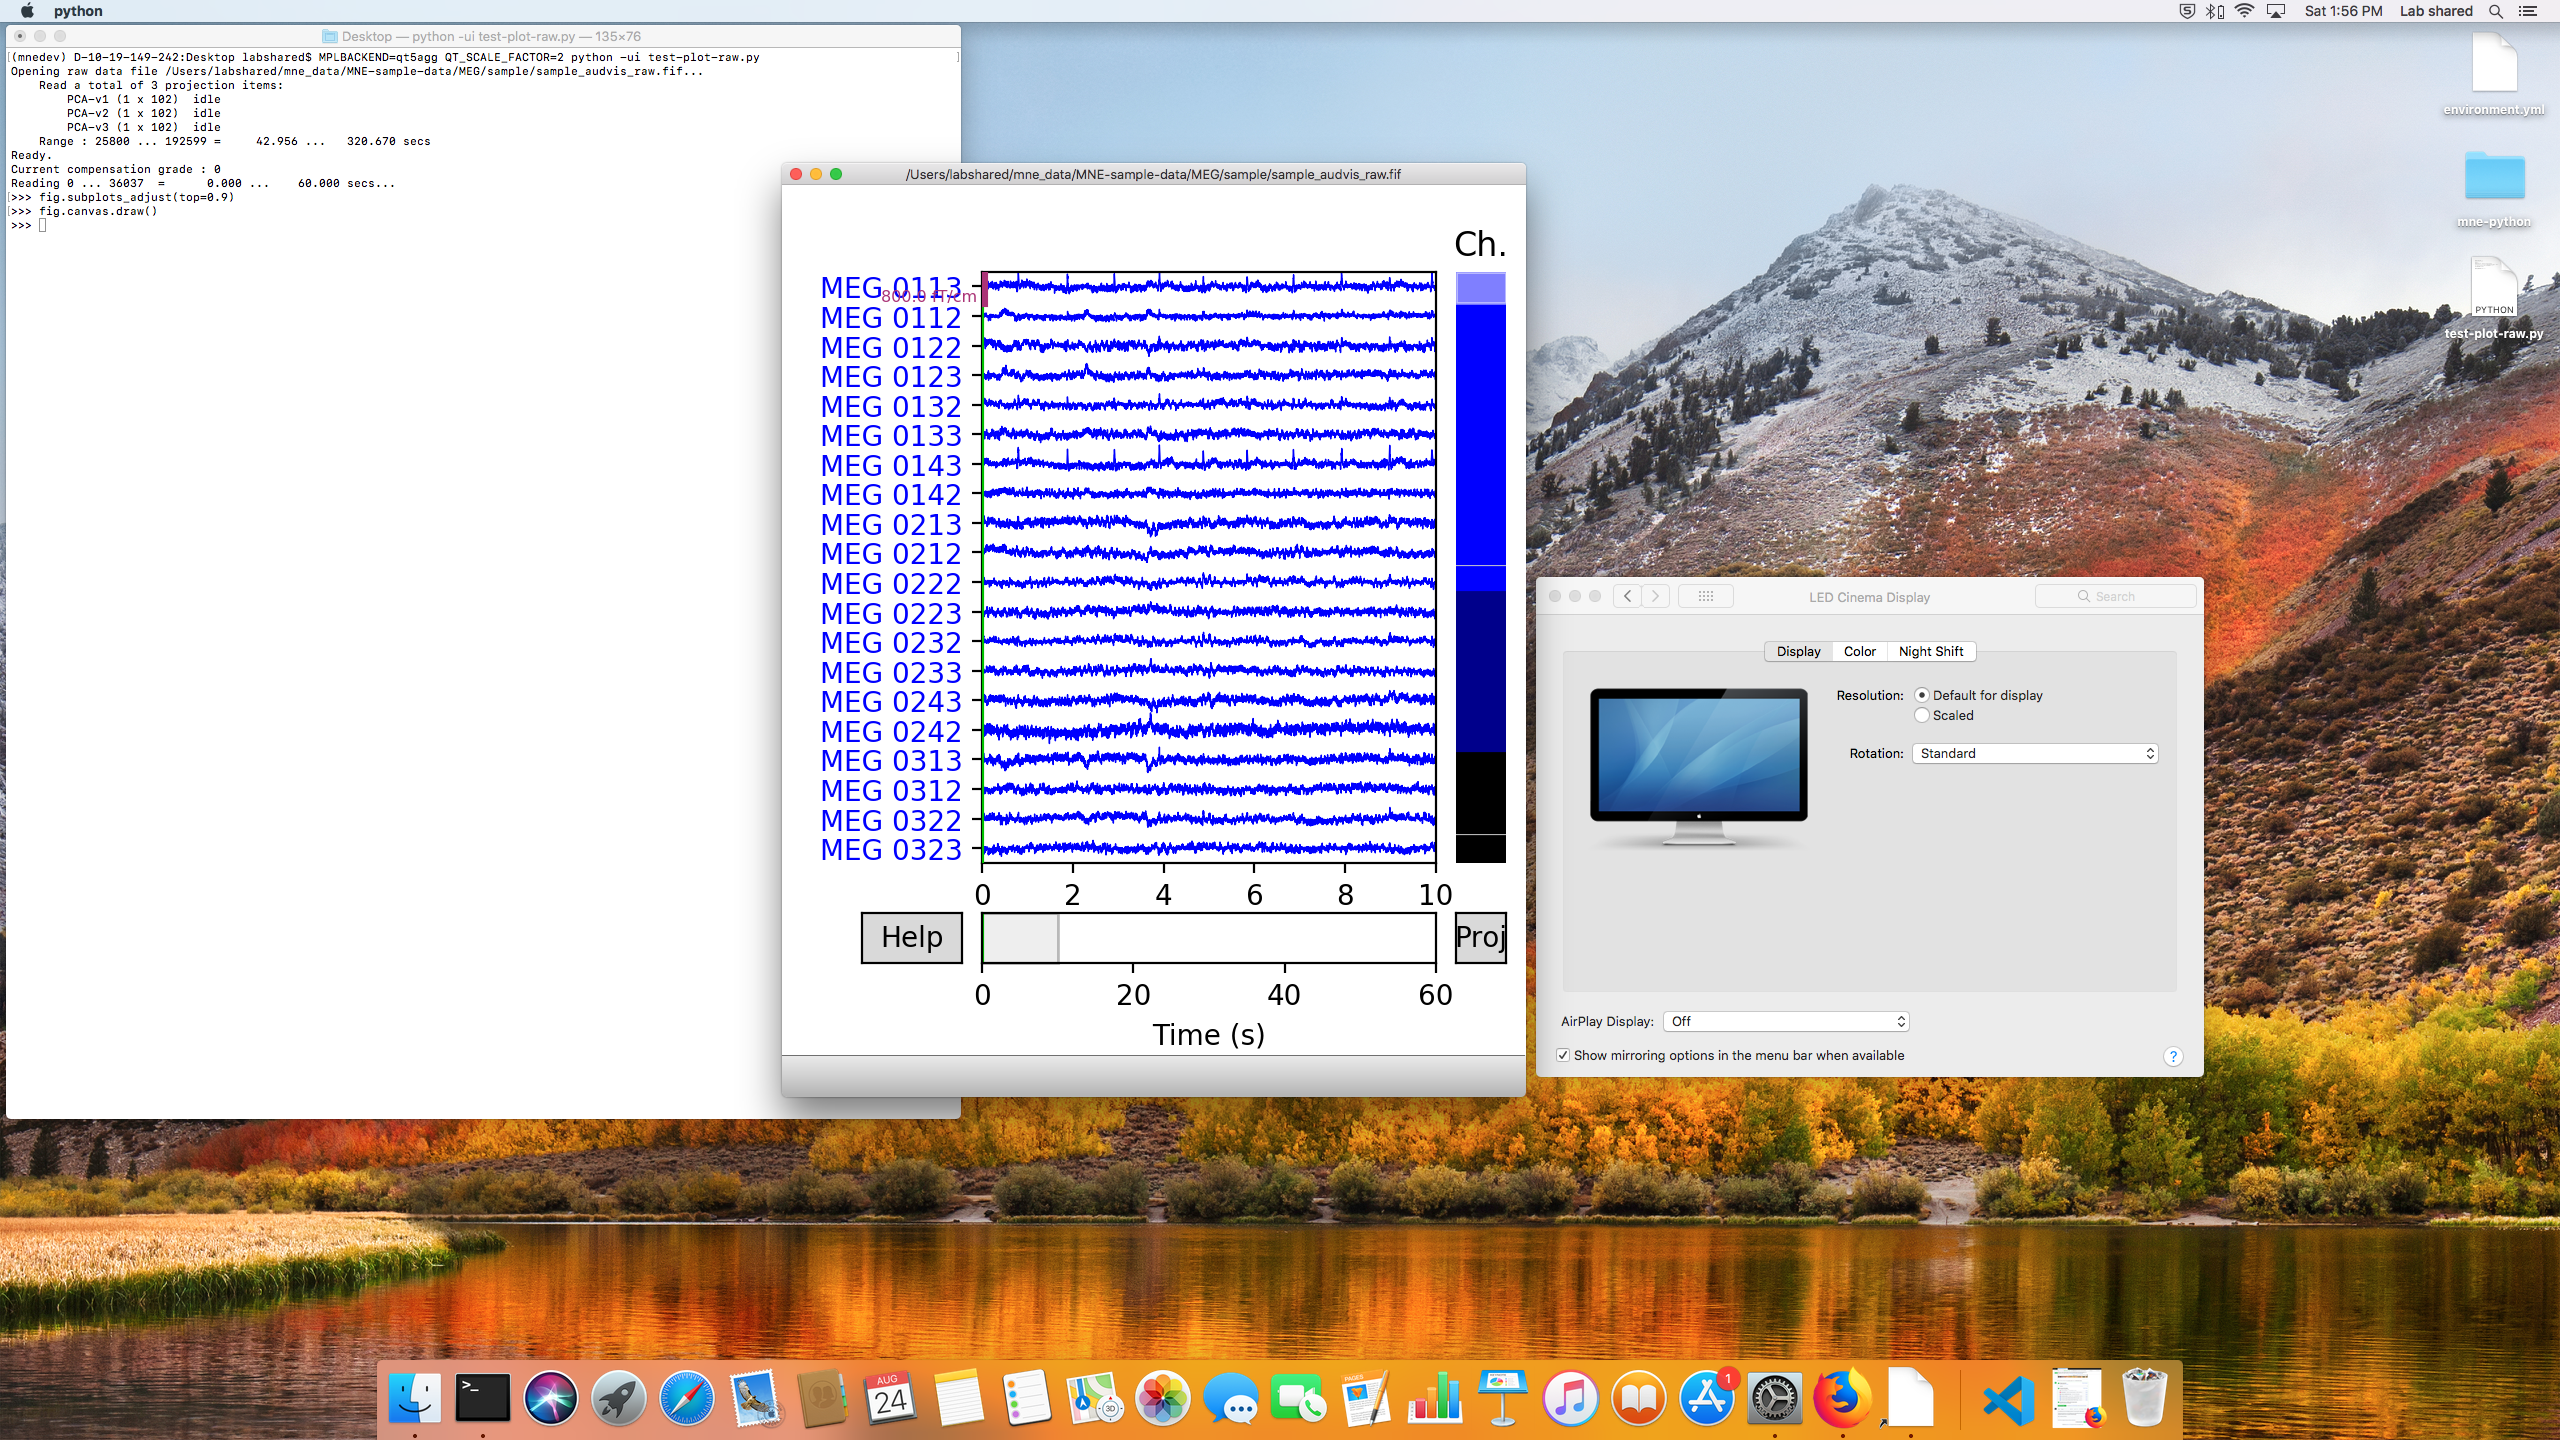This screenshot has width=2560, height=1440.
Task: Switch to the Color tab
Action: pos(1859,651)
